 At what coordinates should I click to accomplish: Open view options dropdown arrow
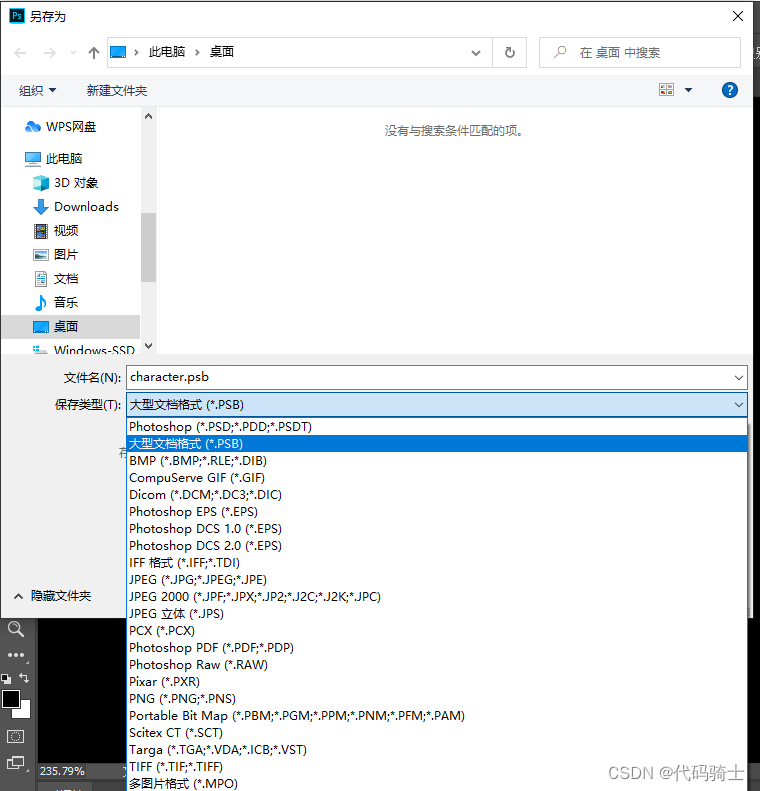[x=688, y=90]
